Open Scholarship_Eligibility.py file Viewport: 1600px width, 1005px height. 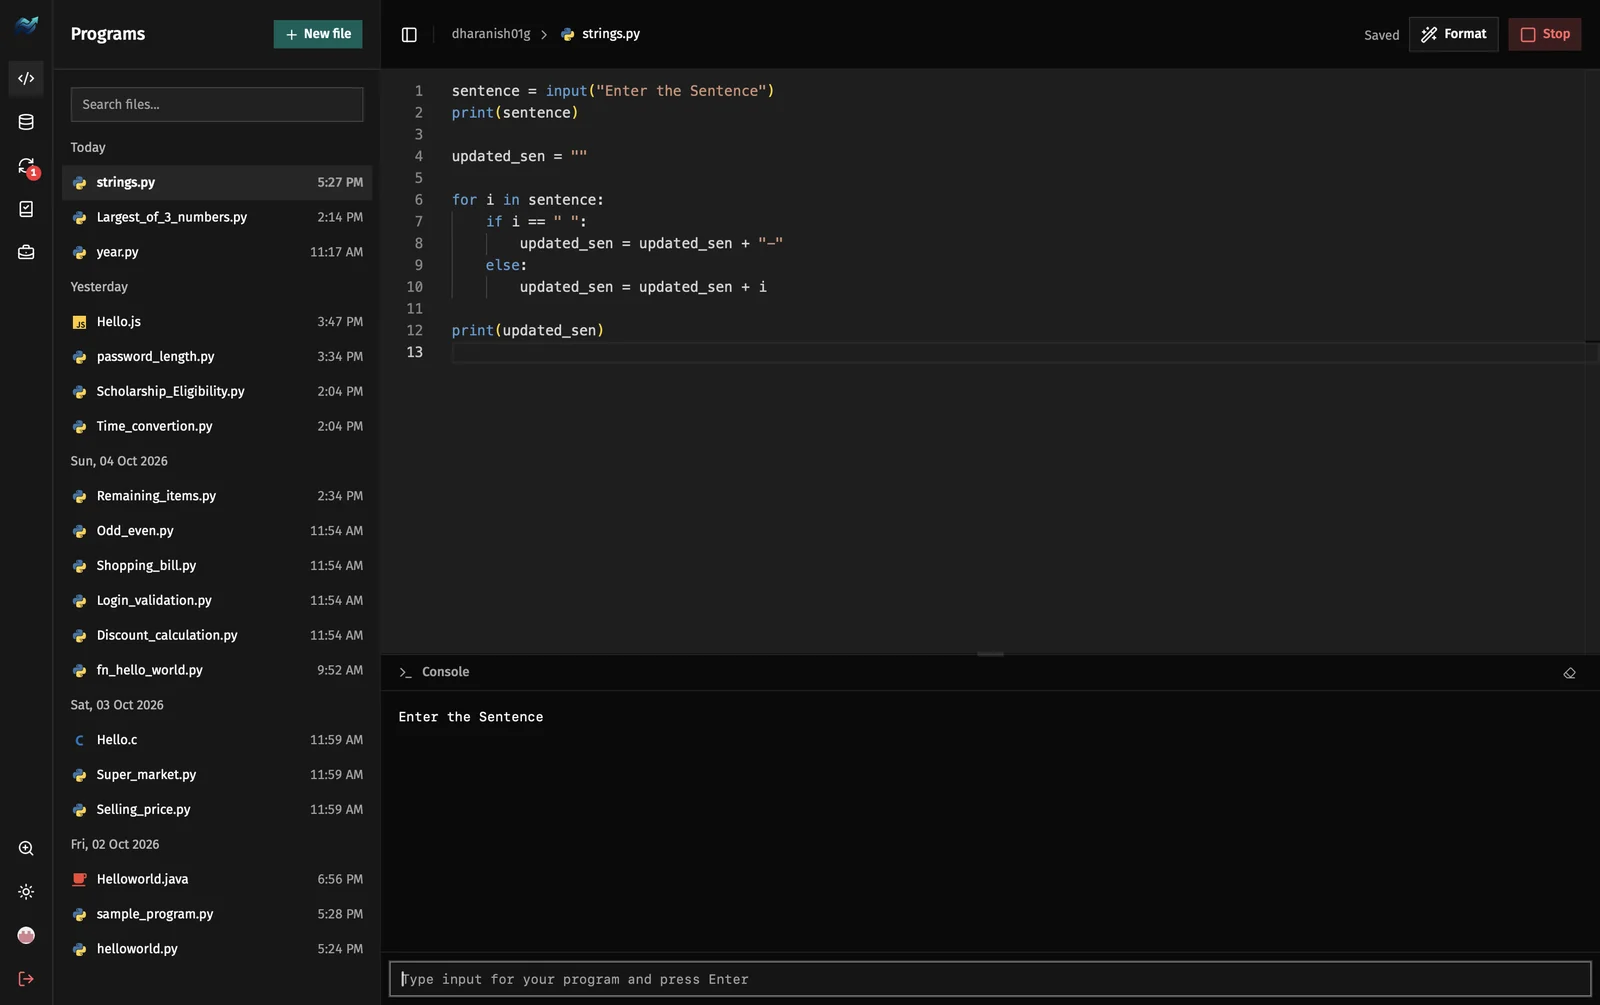click(x=217, y=392)
